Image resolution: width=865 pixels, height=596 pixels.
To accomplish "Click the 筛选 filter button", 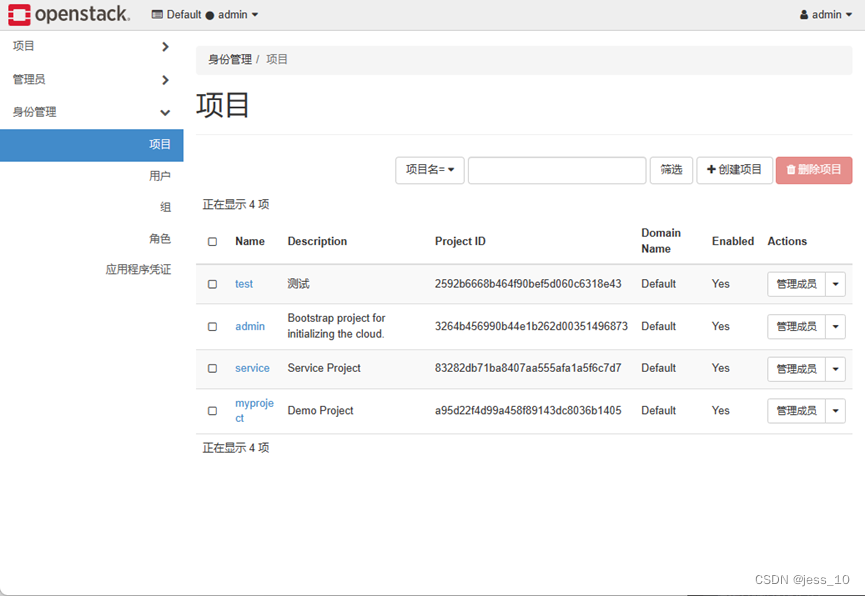I will 671,170.
